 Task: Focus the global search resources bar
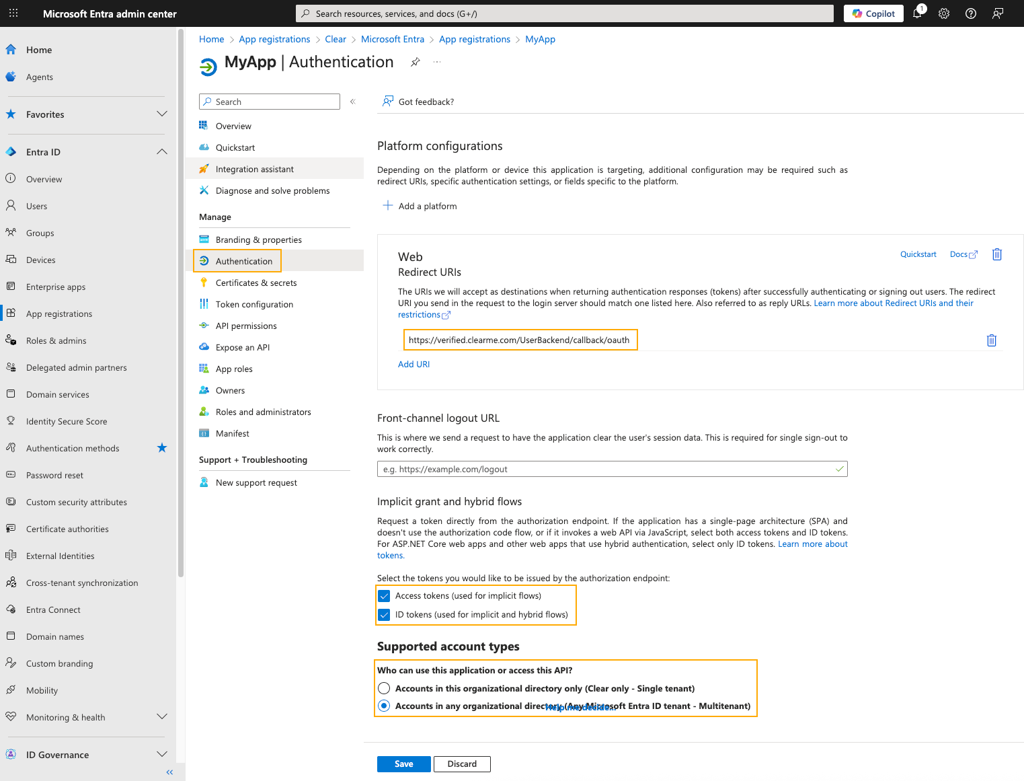click(565, 13)
